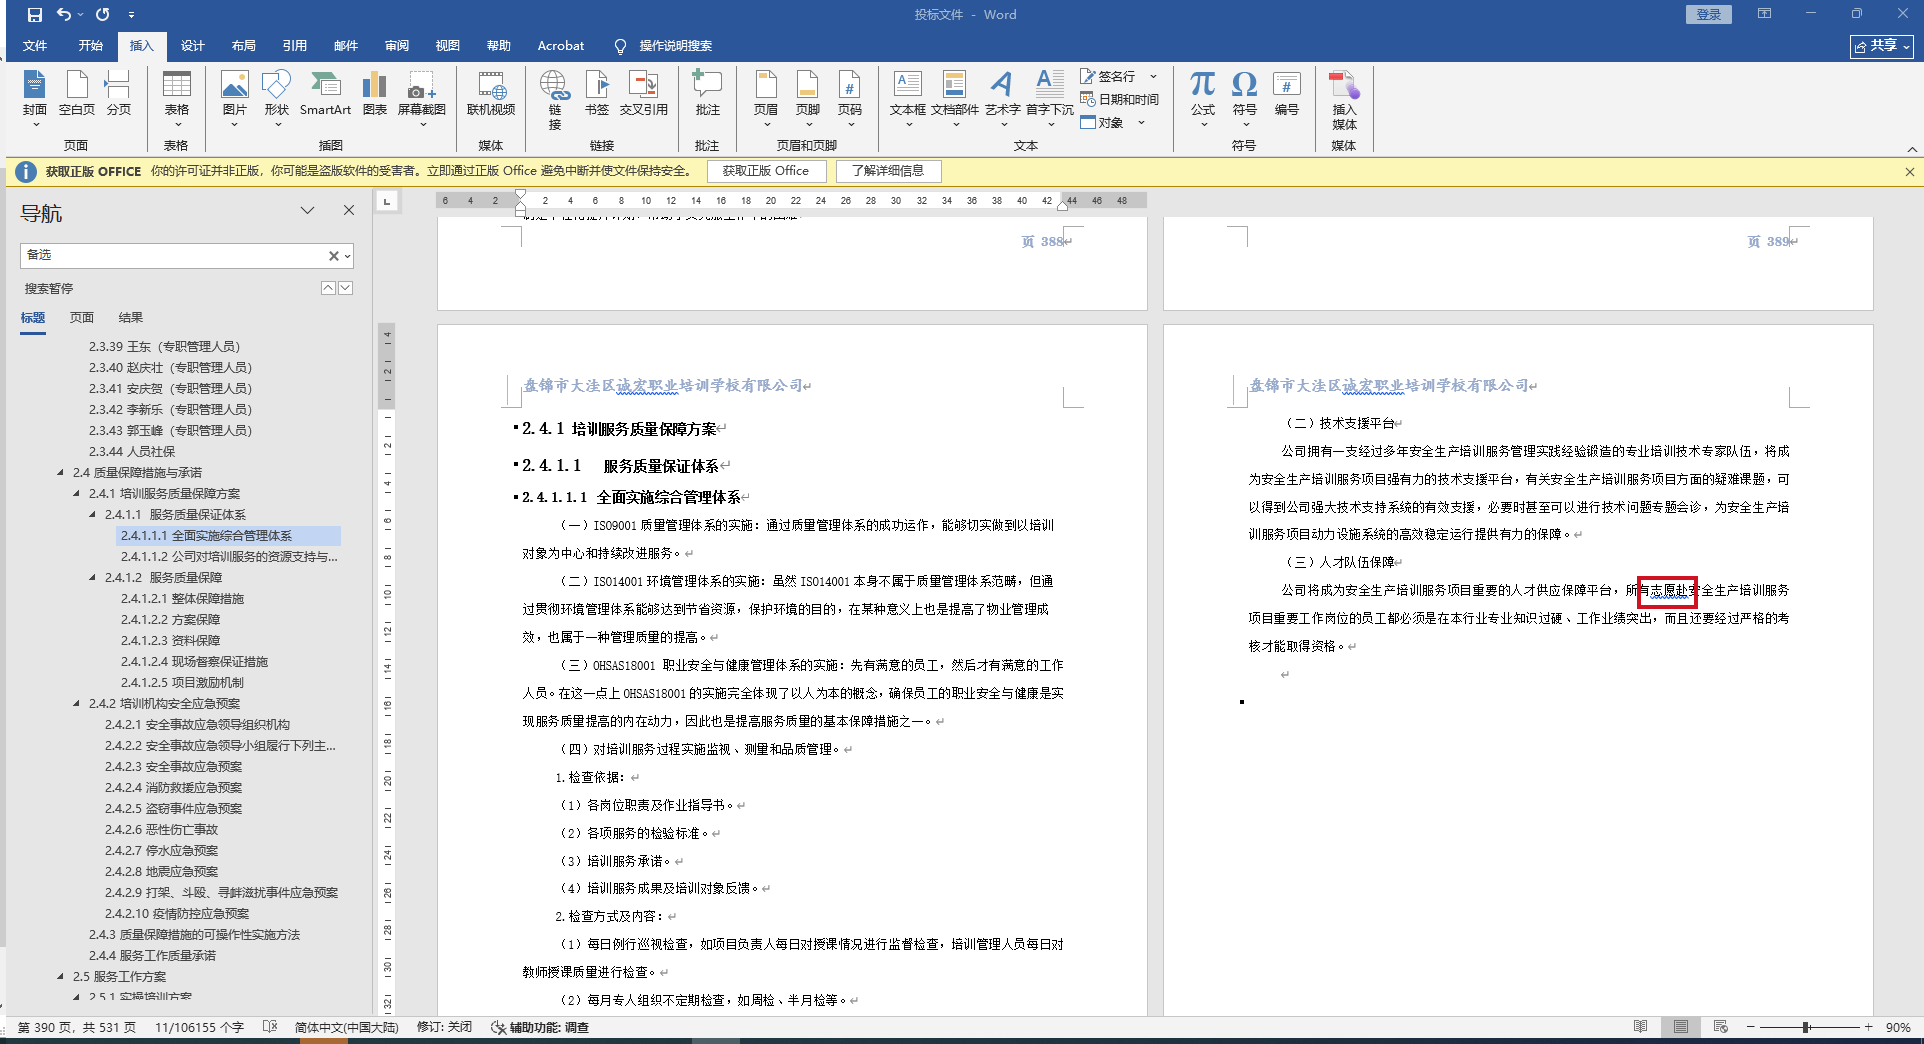Switch to the 开始 (Home) ribbon tab
This screenshot has width=1924, height=1044.
(91, 46)
